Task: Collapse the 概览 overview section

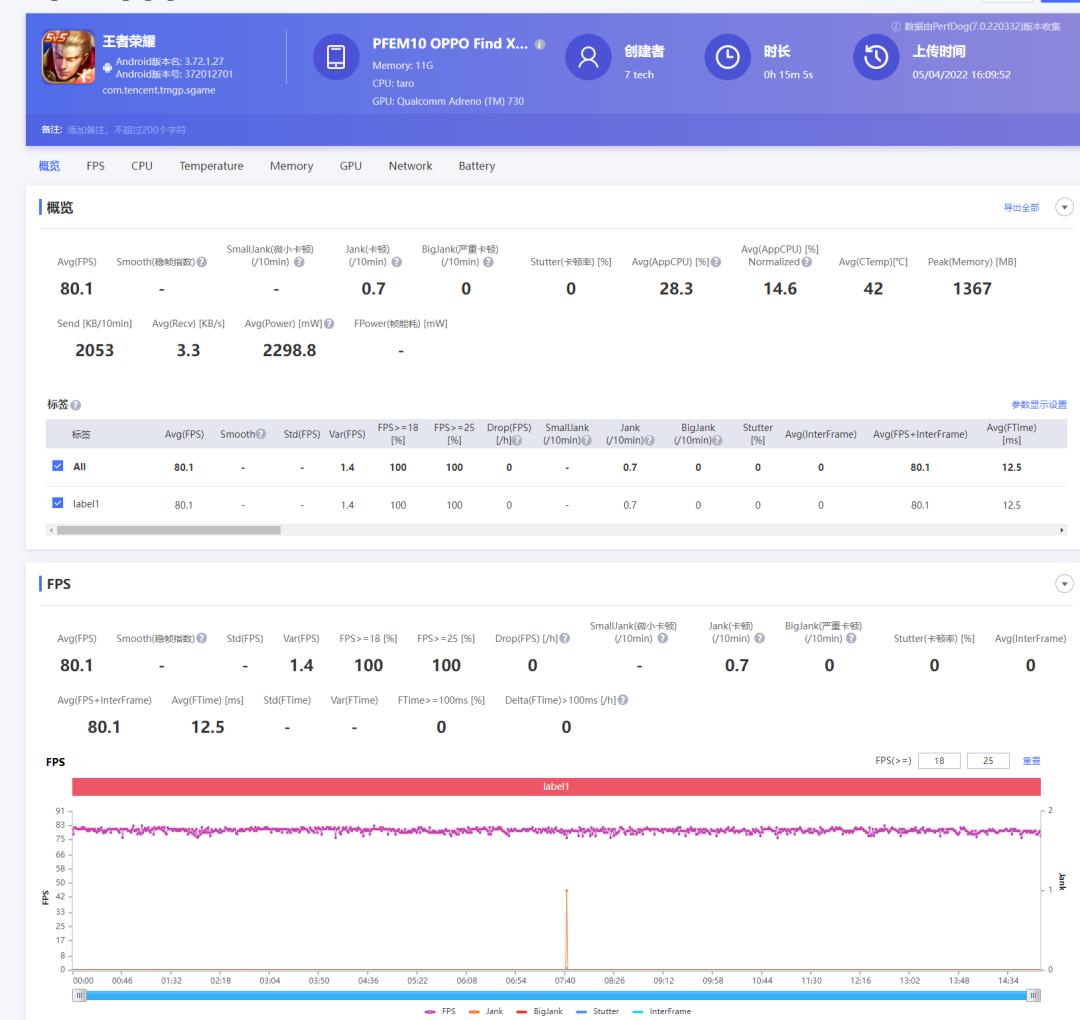Action: coord(1064,207)
